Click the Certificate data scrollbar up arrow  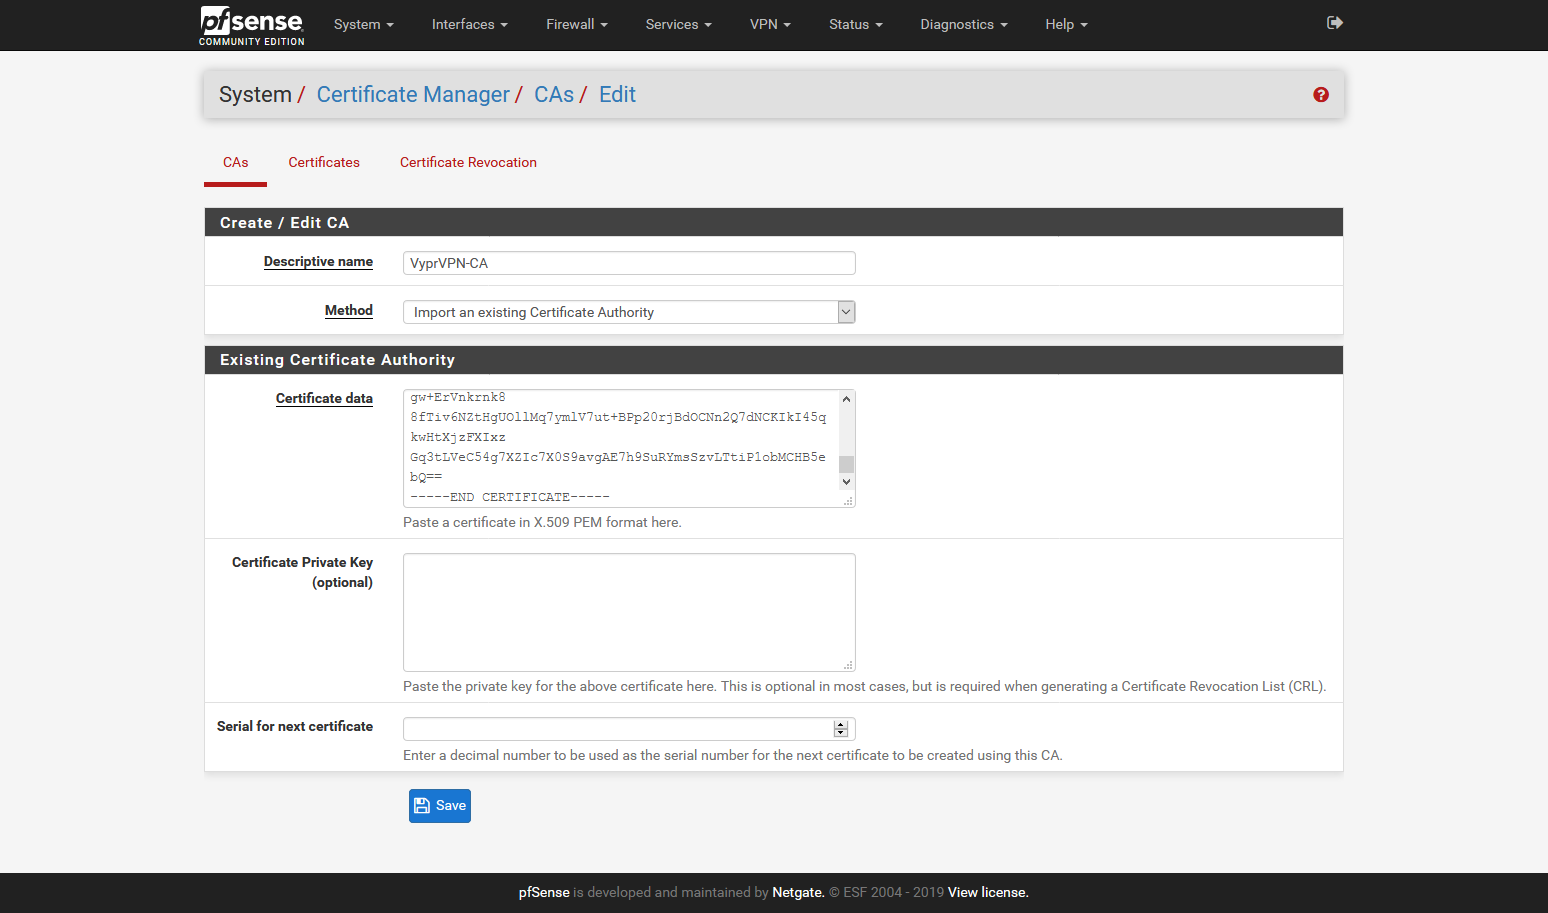847,399
